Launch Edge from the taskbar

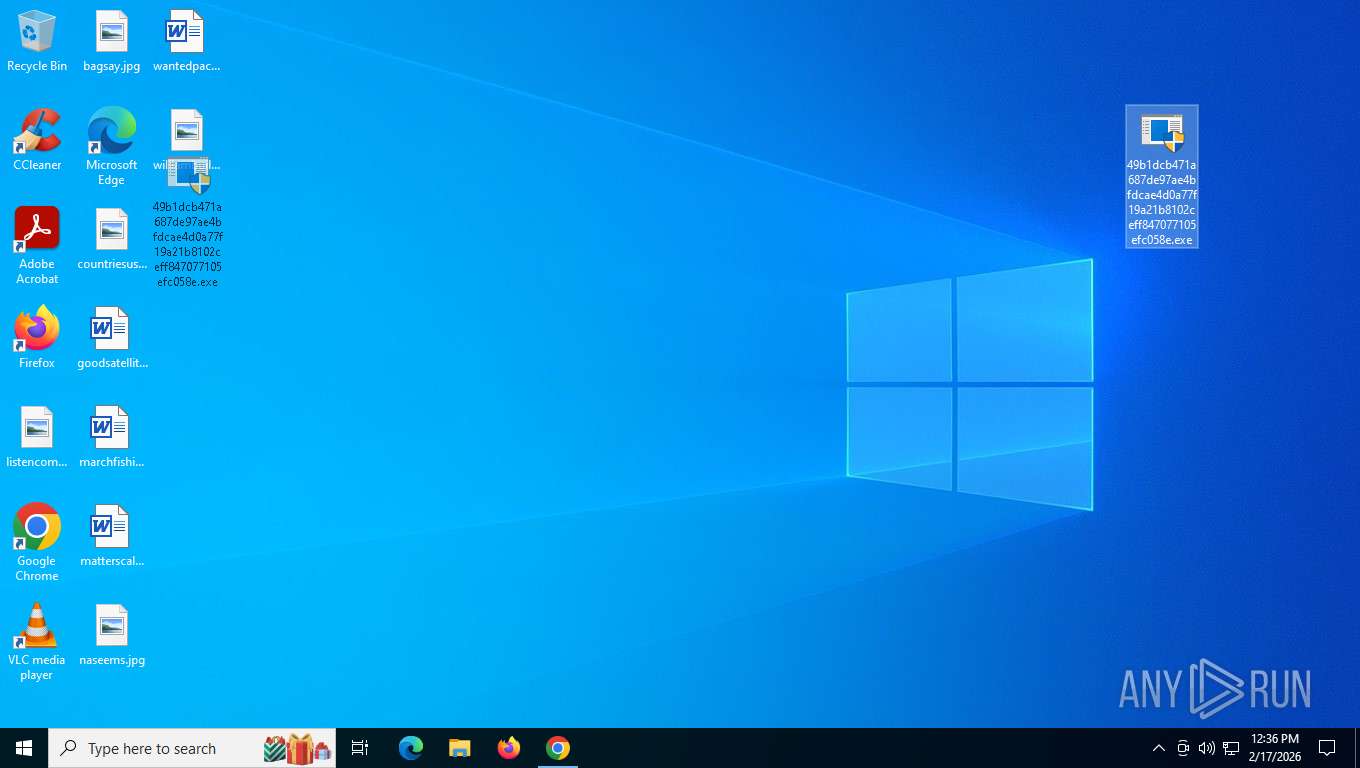click(411, 748)
